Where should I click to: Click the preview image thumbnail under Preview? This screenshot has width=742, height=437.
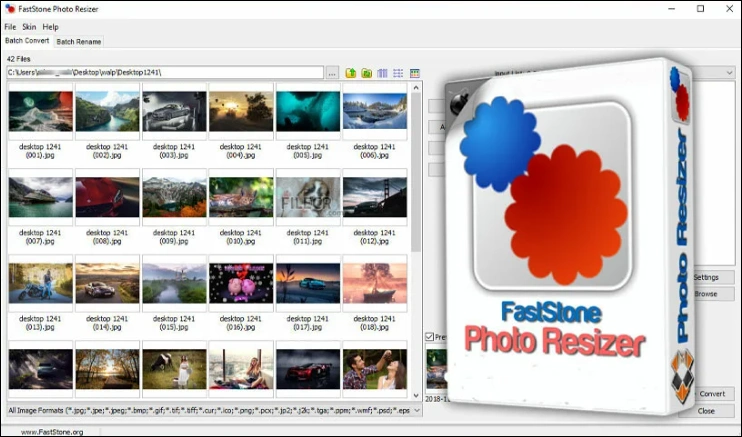(436, 369)
